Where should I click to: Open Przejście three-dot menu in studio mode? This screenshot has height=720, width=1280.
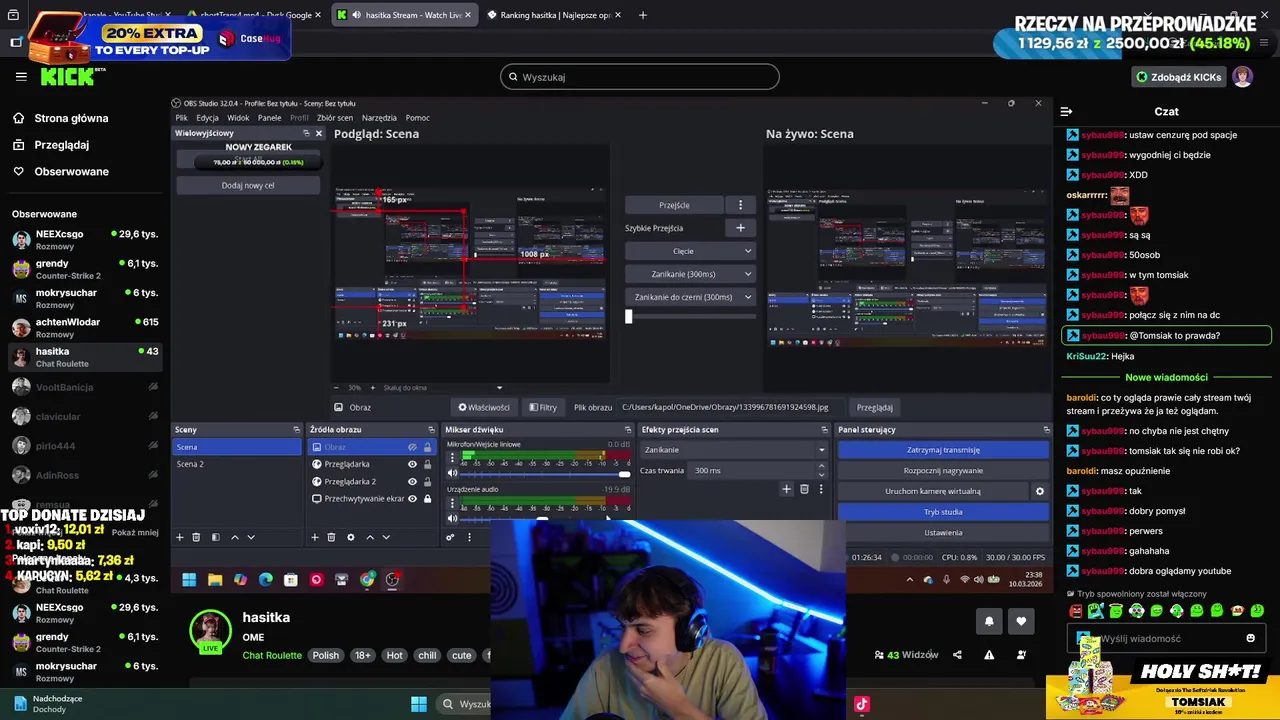tap(740, 205)
